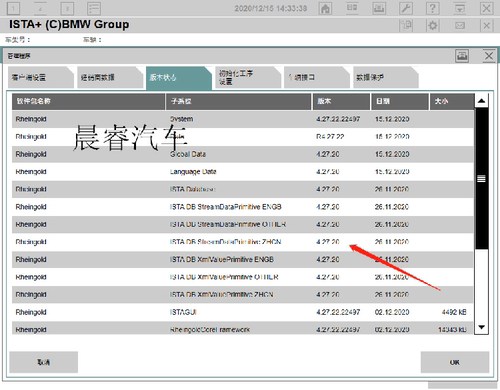
Task: Switch to the 经销商数据 tab
Action: [110, 77]
